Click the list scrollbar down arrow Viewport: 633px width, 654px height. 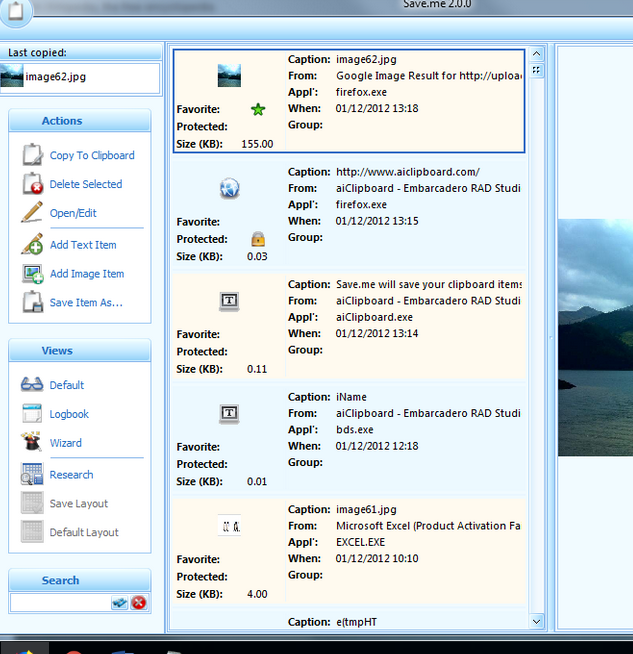tap(537, 621)
